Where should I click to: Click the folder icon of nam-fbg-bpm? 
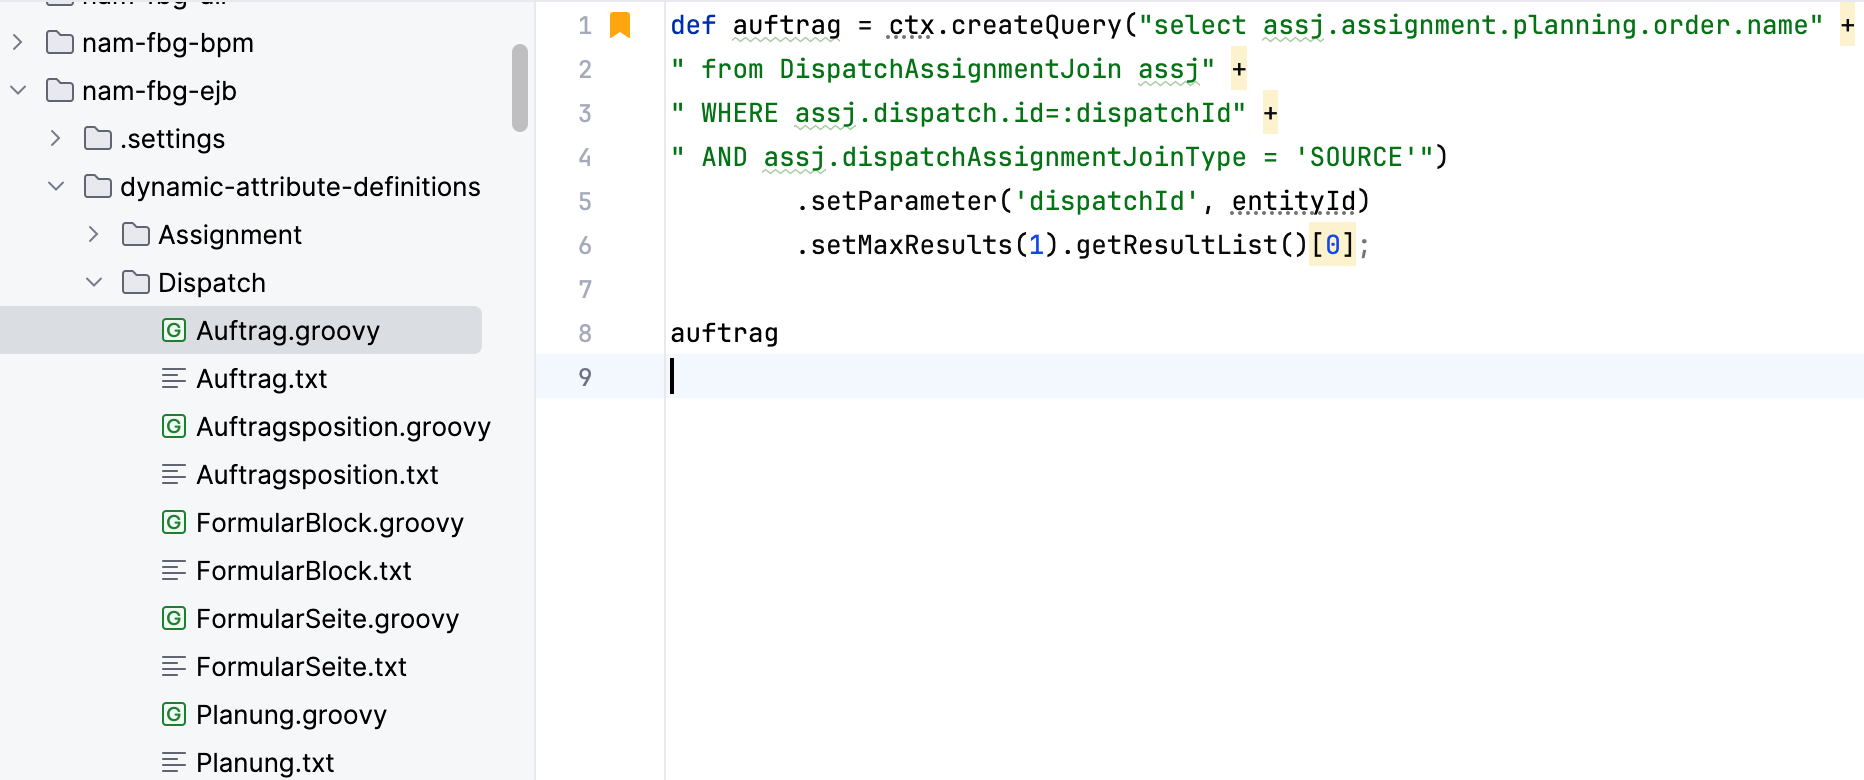60,43
